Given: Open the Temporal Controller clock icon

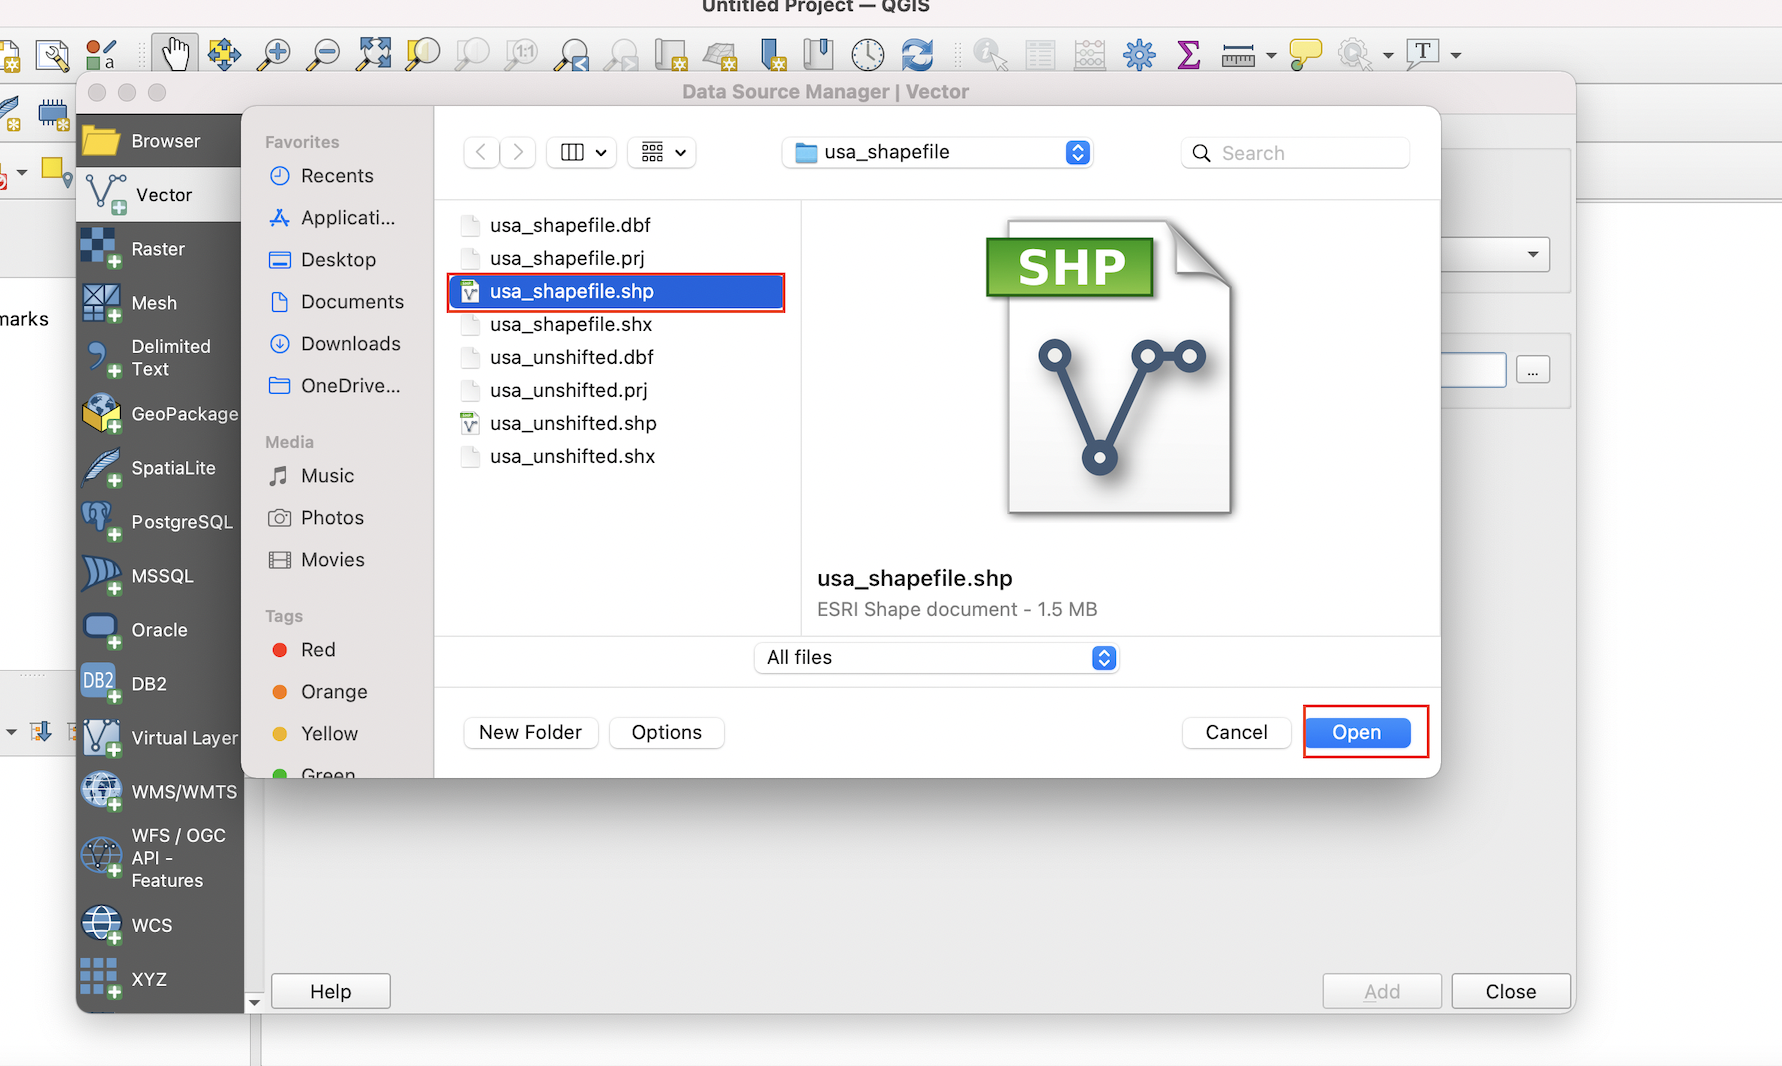Looking at the screenshot, I should (x=867, y=54).
